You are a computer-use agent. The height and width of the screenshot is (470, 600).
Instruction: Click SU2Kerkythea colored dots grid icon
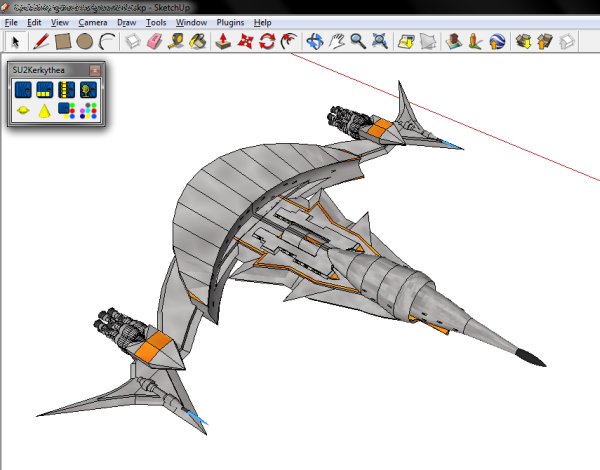click(x=88, y=111)
